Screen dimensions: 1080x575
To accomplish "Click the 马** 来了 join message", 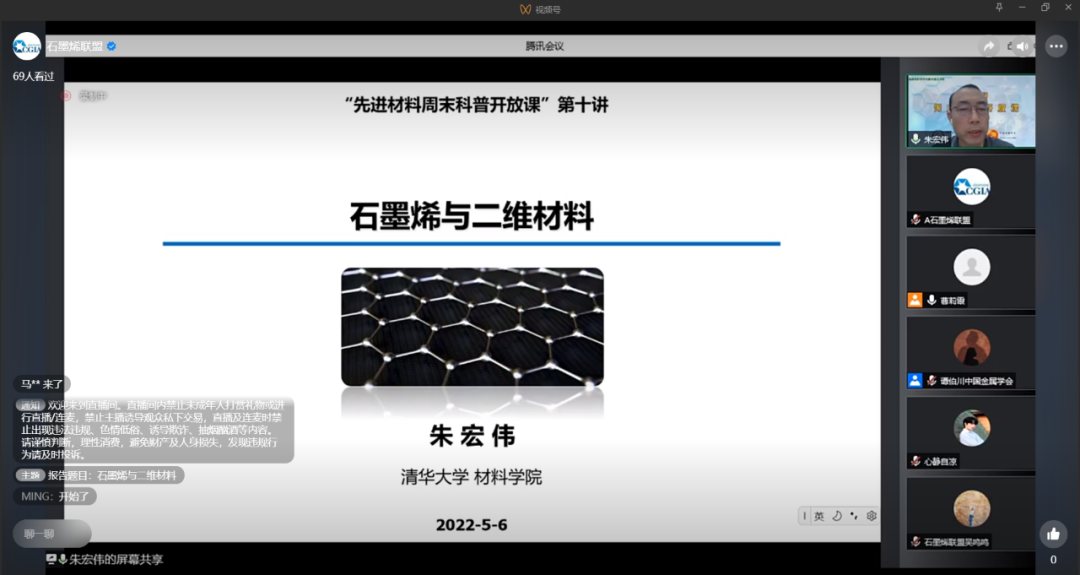I will pos(41,384).
